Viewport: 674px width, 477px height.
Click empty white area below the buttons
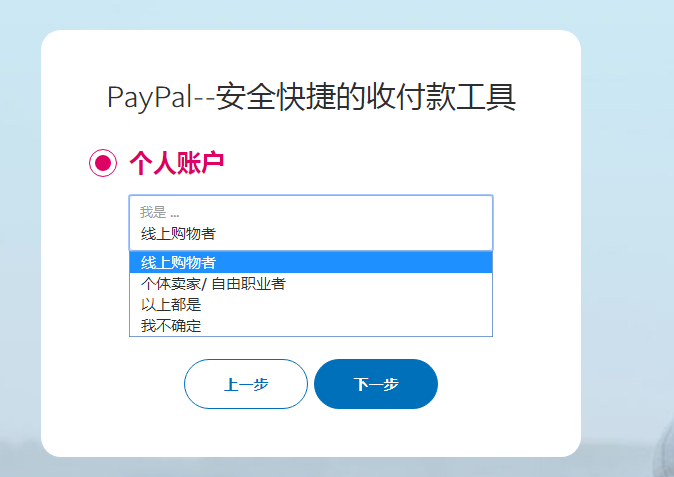[x=311, y=432]
